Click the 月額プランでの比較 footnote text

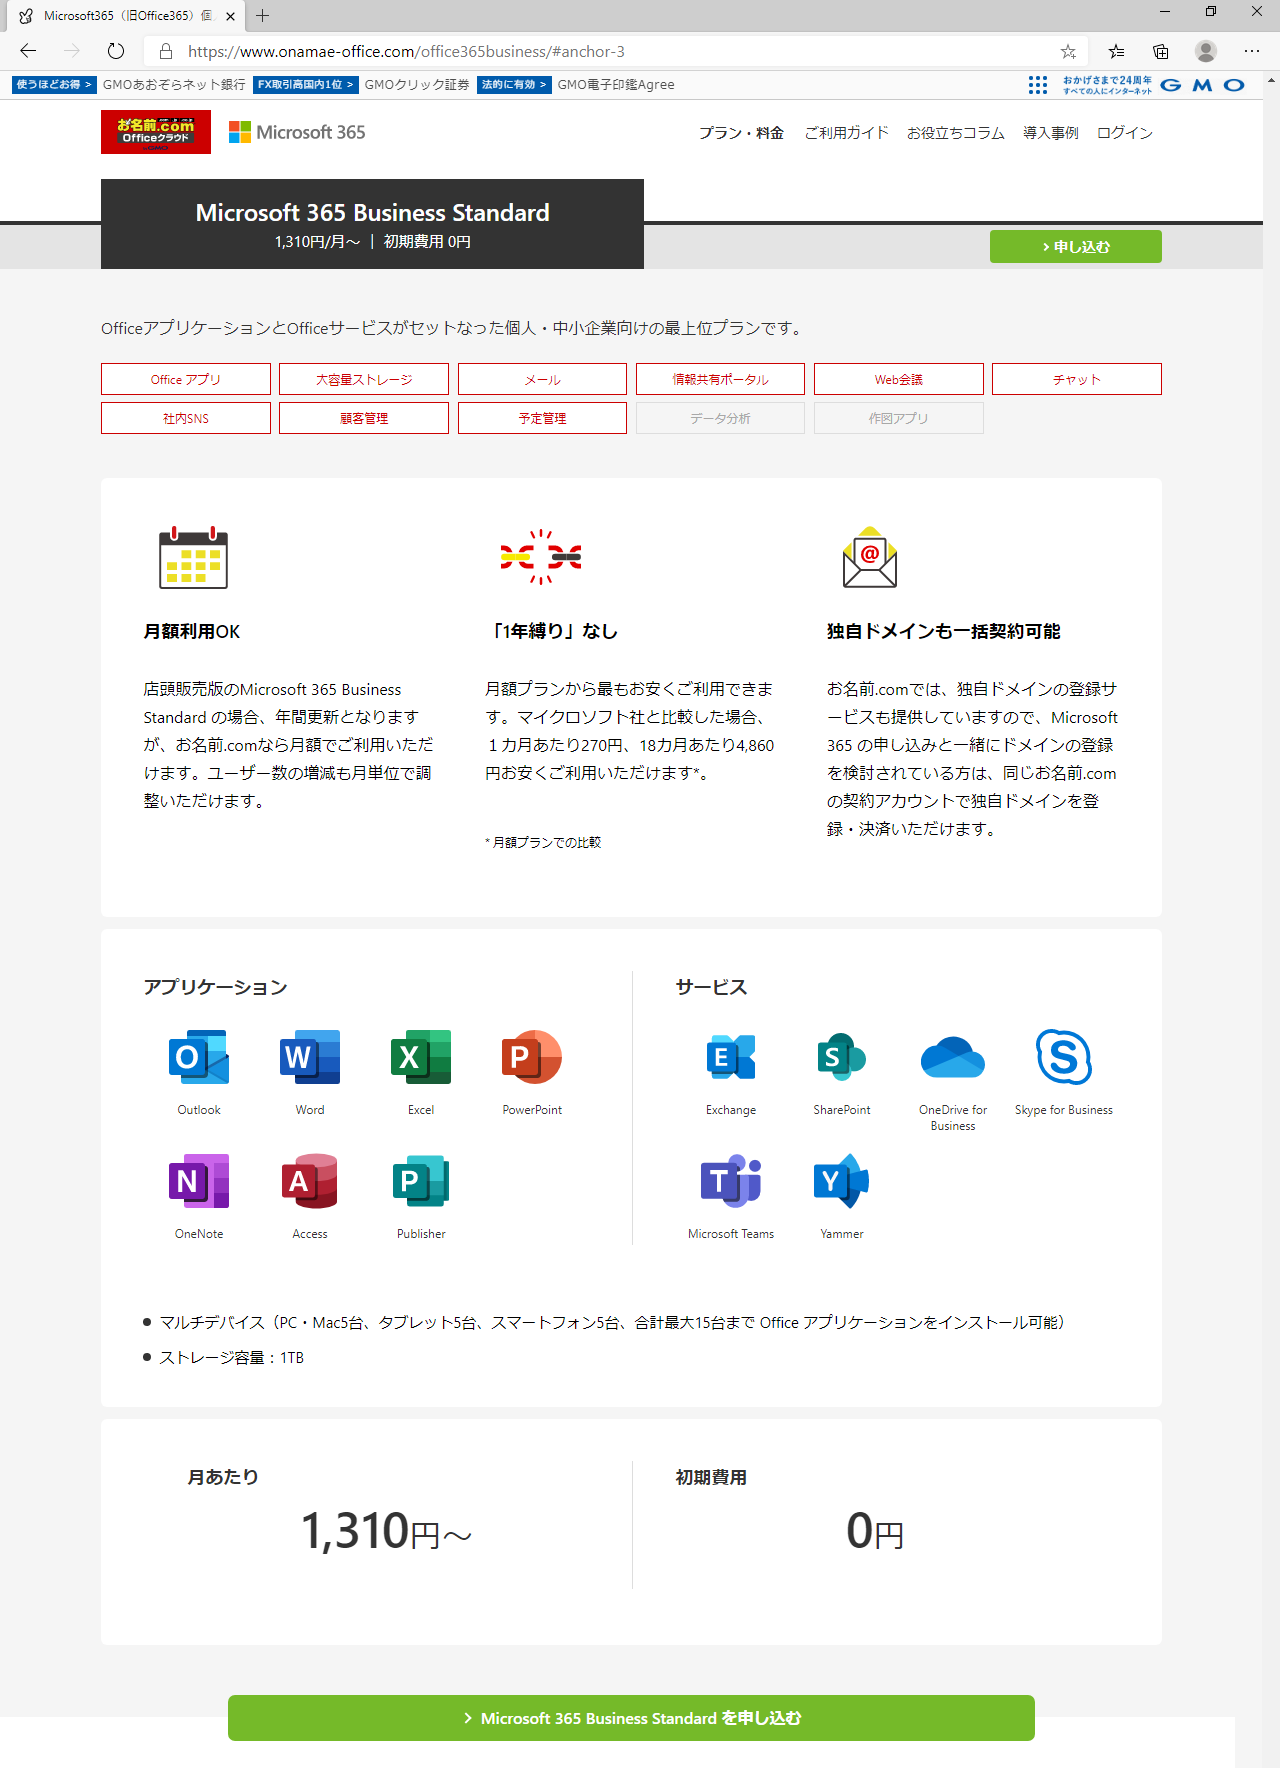tap(543, 842)
